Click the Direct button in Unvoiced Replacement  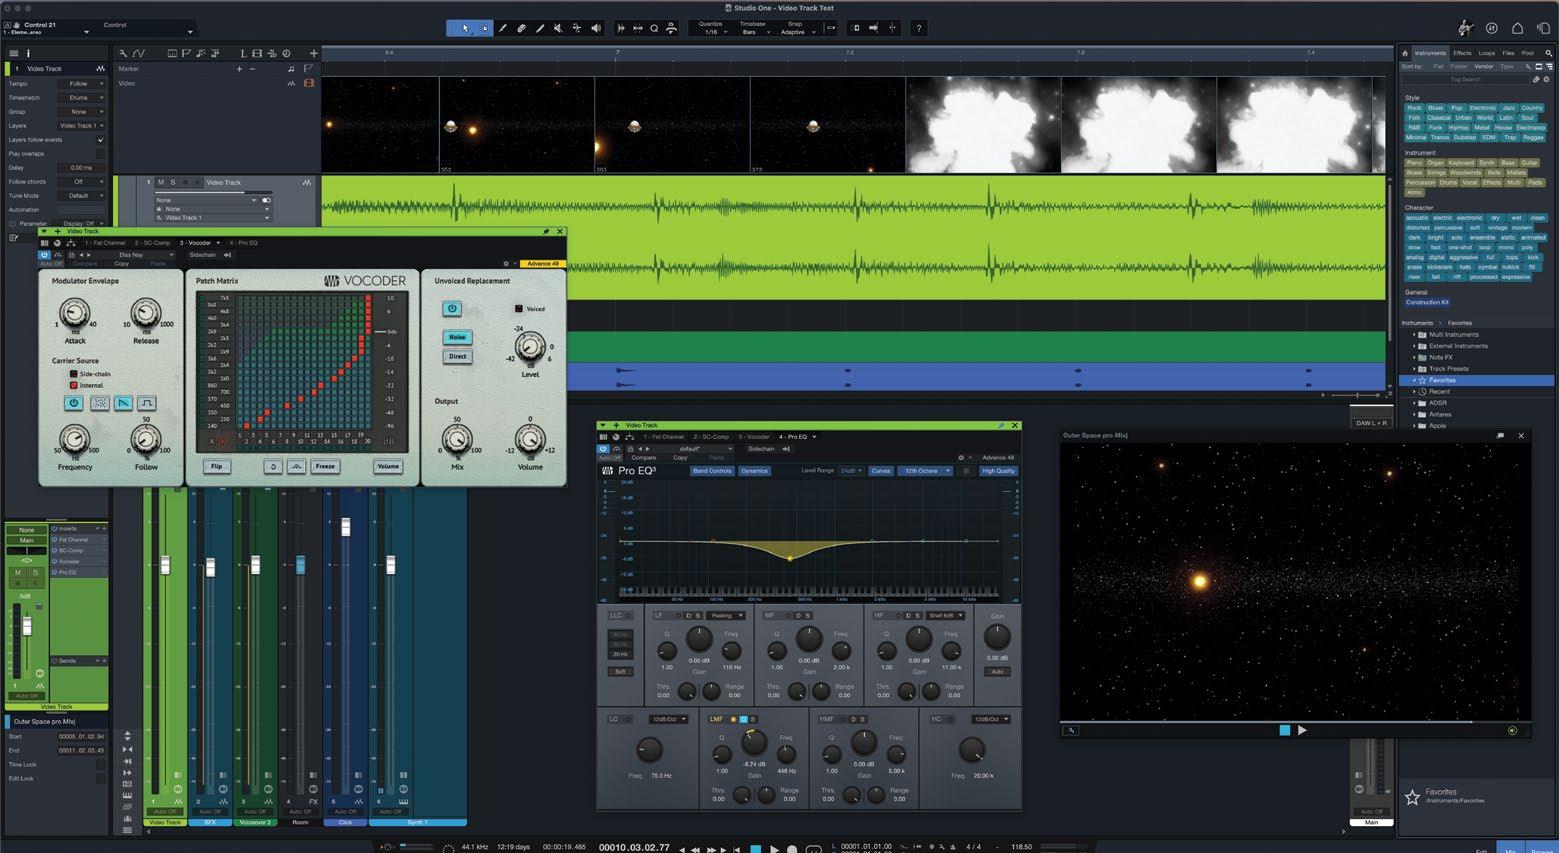point(457,356)
